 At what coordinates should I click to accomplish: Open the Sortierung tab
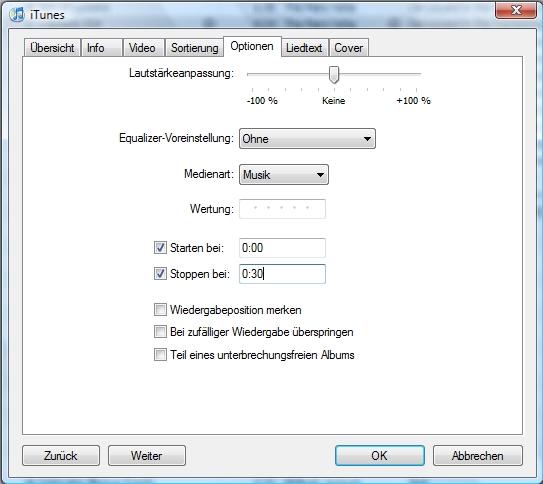(195, 48)
